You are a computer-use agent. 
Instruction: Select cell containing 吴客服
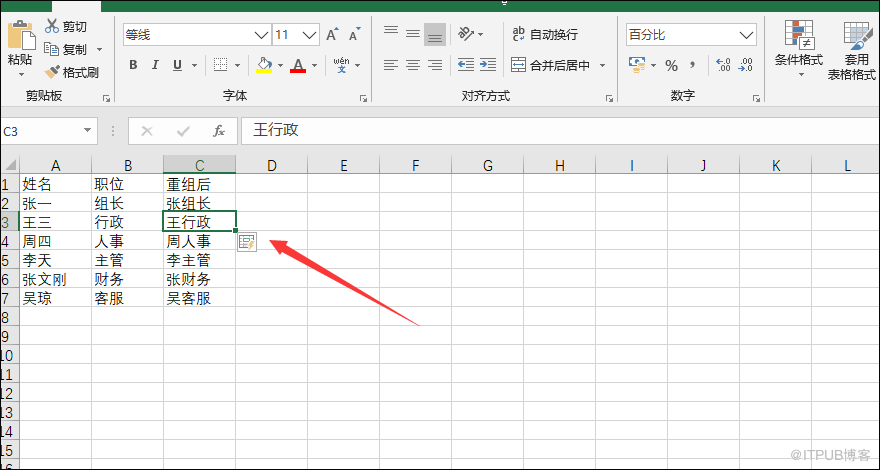click(x=199, y=298)
